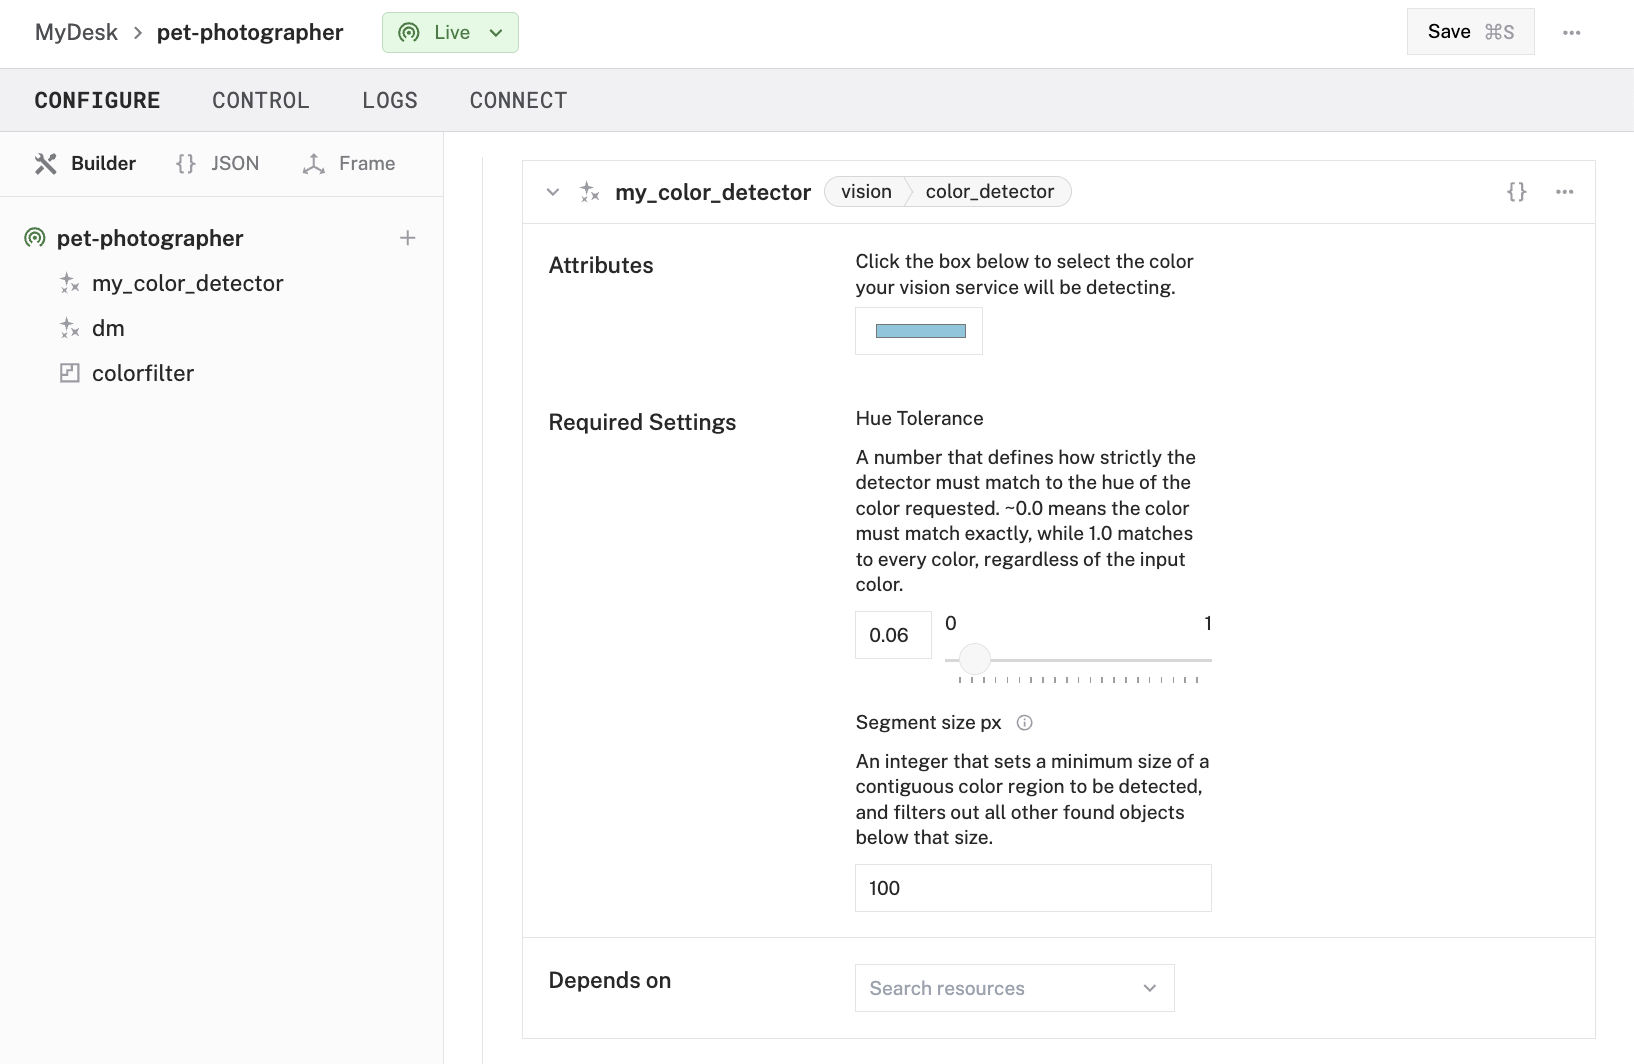This screenshot has width=1634, height=1064.
Task: Click the Segment size info icon
Action: point(1024,723)
